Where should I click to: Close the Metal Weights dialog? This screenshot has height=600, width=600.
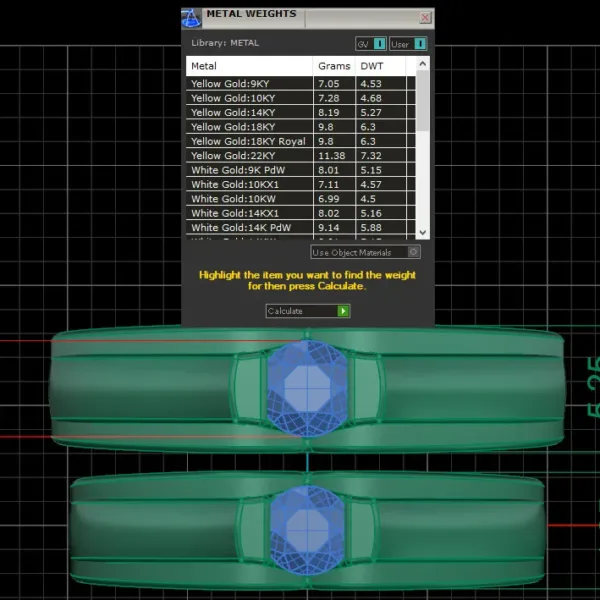pos(425,18)
